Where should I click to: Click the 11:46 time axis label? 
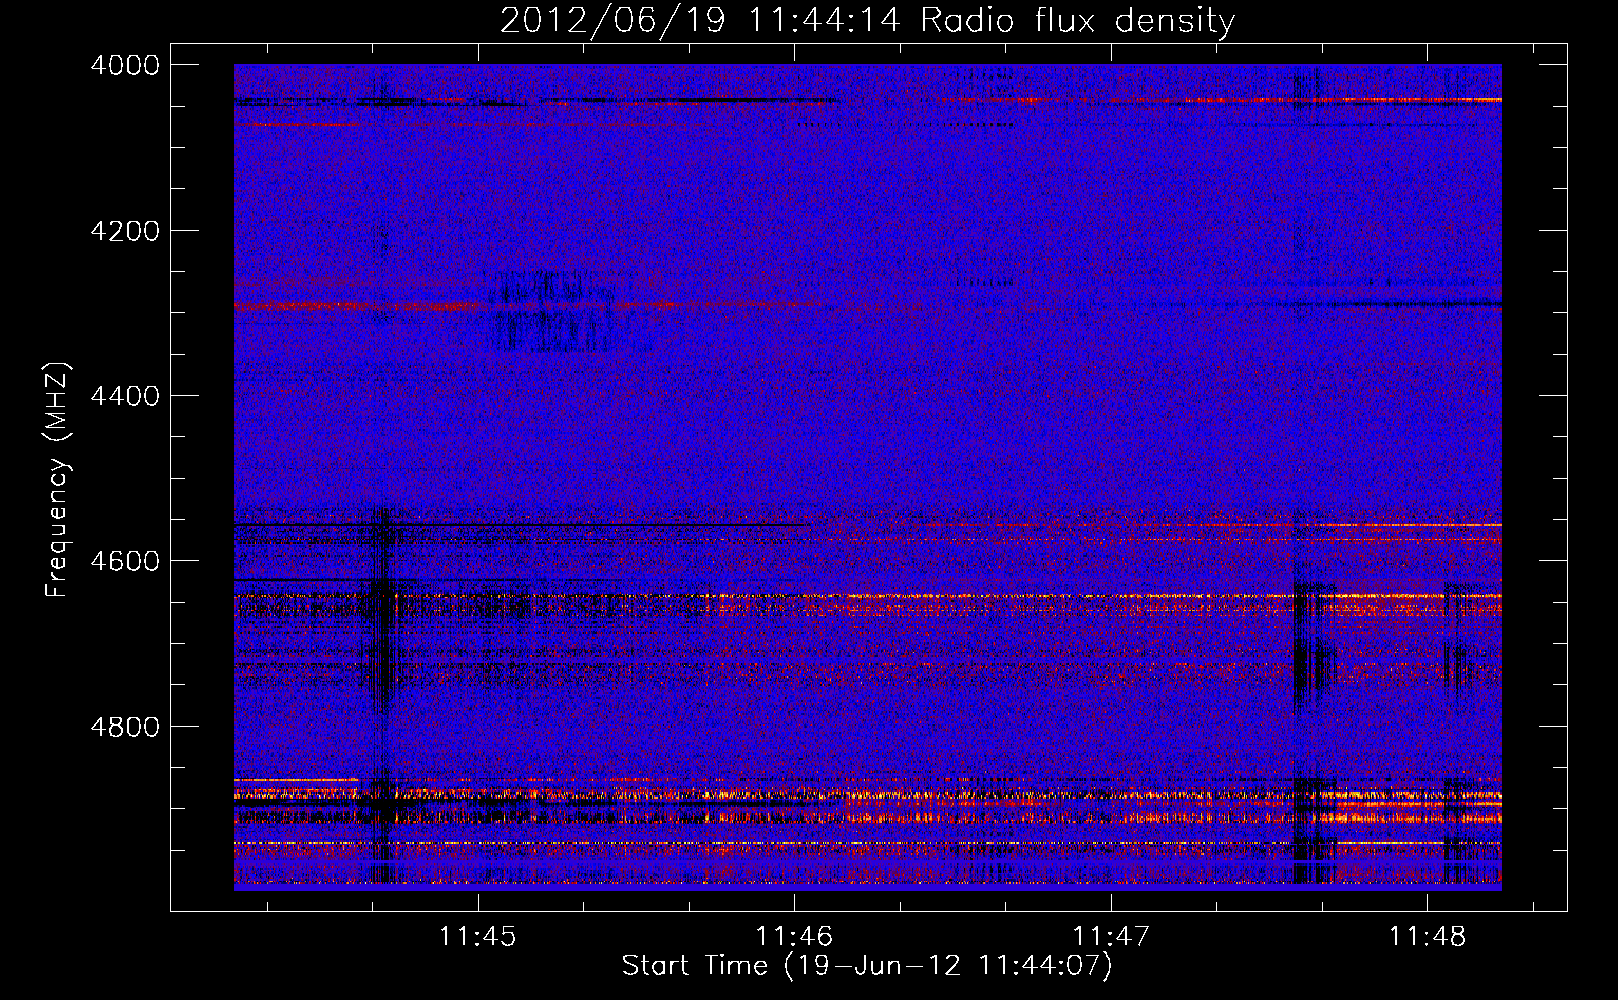pyautogui.click(x=794, y=936)
